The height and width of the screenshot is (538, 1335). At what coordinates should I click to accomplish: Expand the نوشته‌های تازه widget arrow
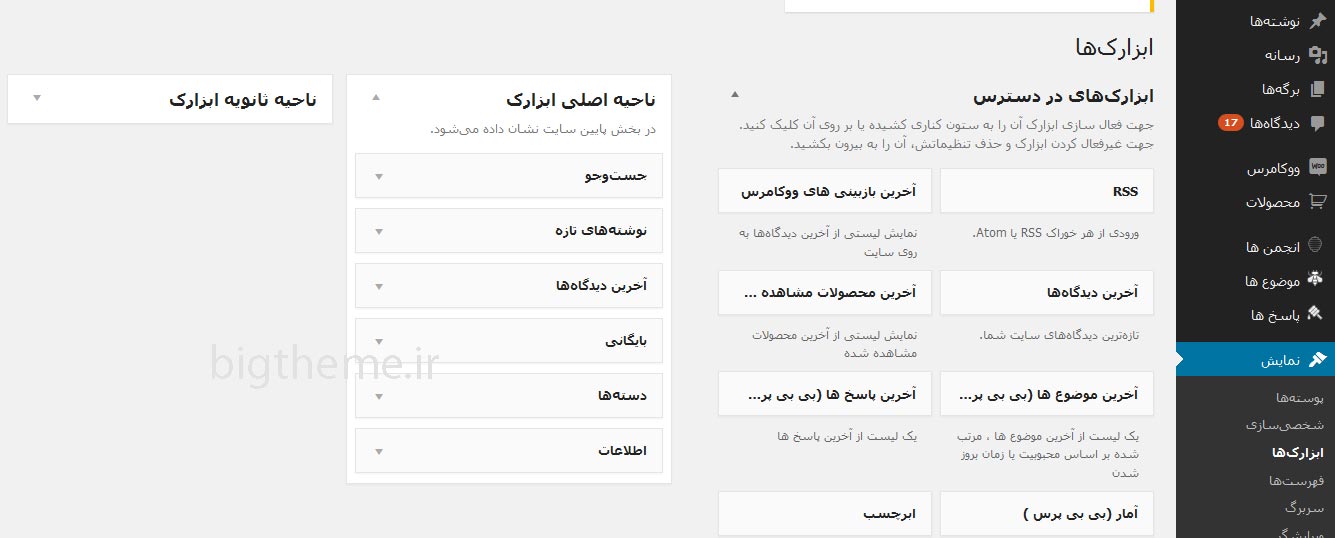click(x=378, y=231)
